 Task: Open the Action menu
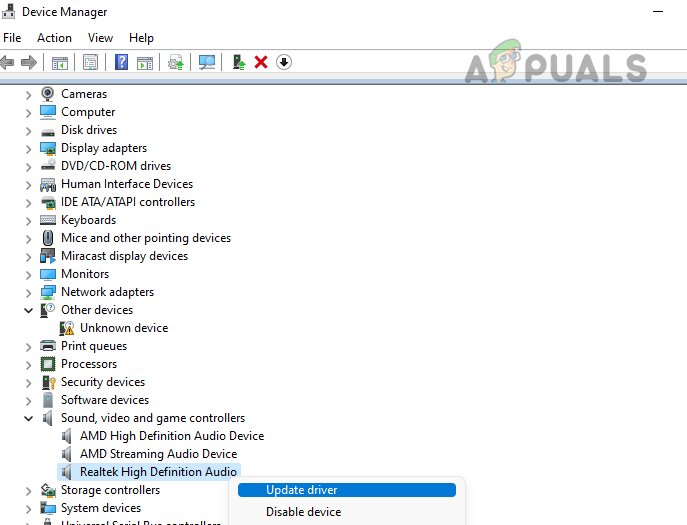click(54, 38)
